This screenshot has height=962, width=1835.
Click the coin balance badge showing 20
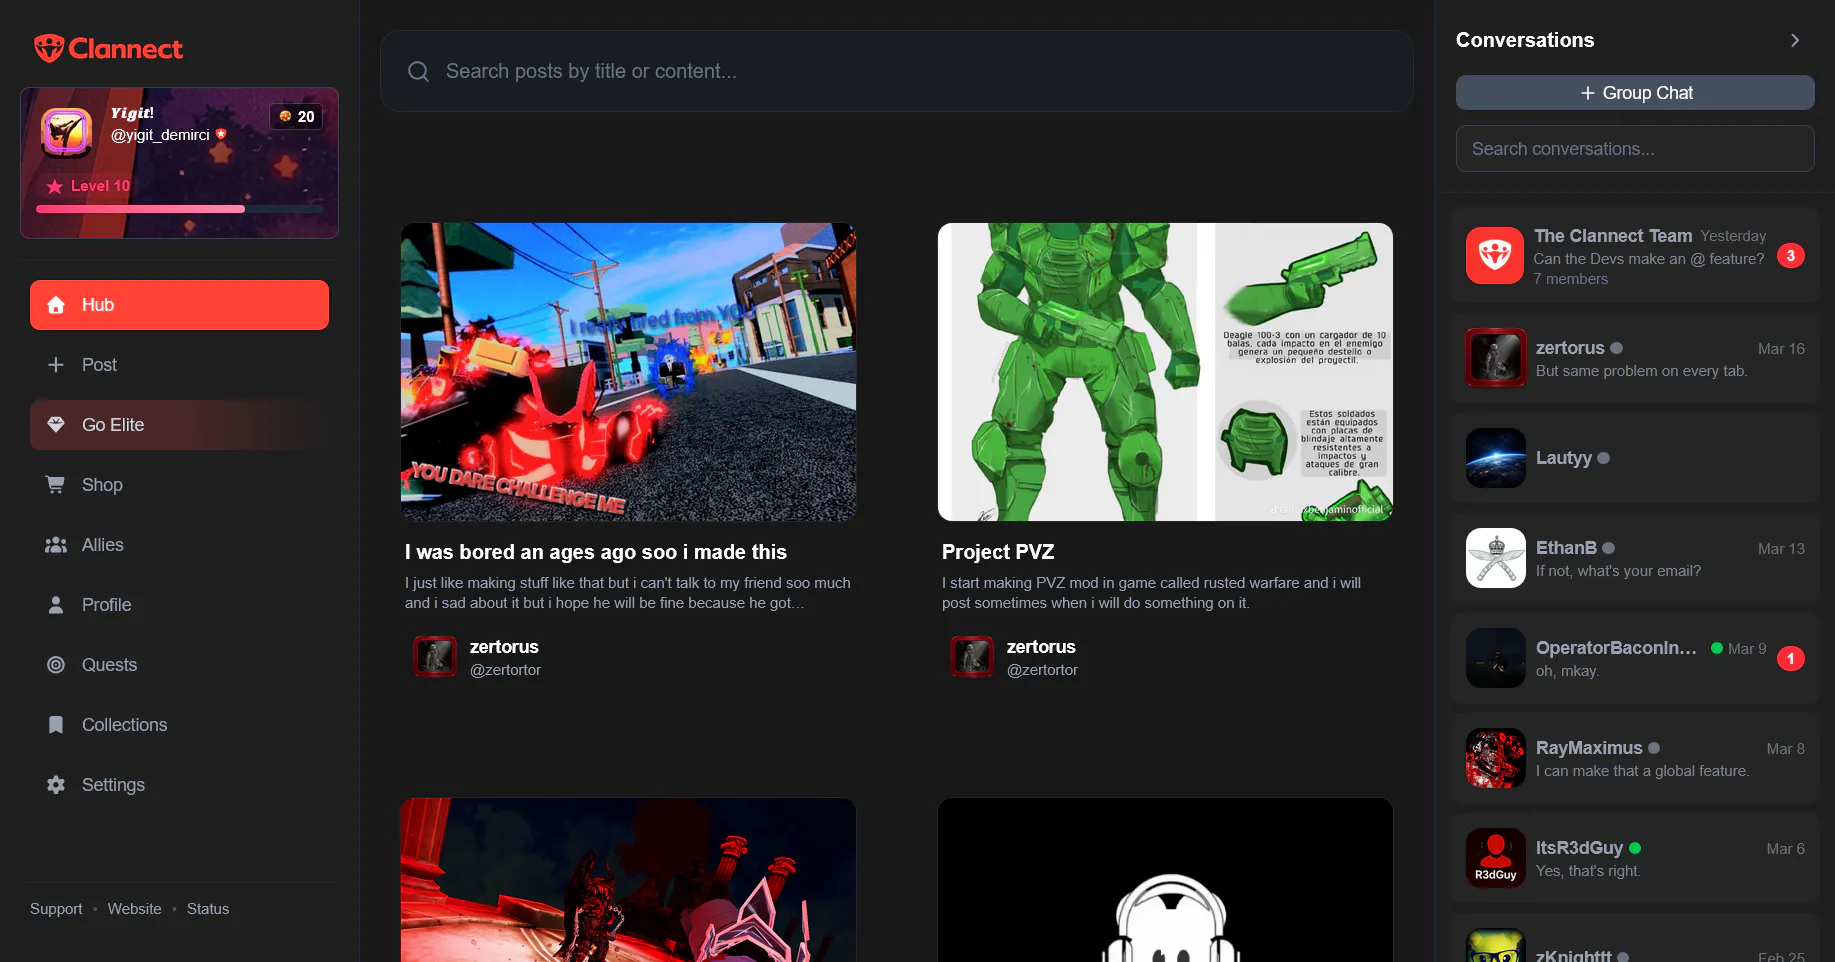(297, 117)
